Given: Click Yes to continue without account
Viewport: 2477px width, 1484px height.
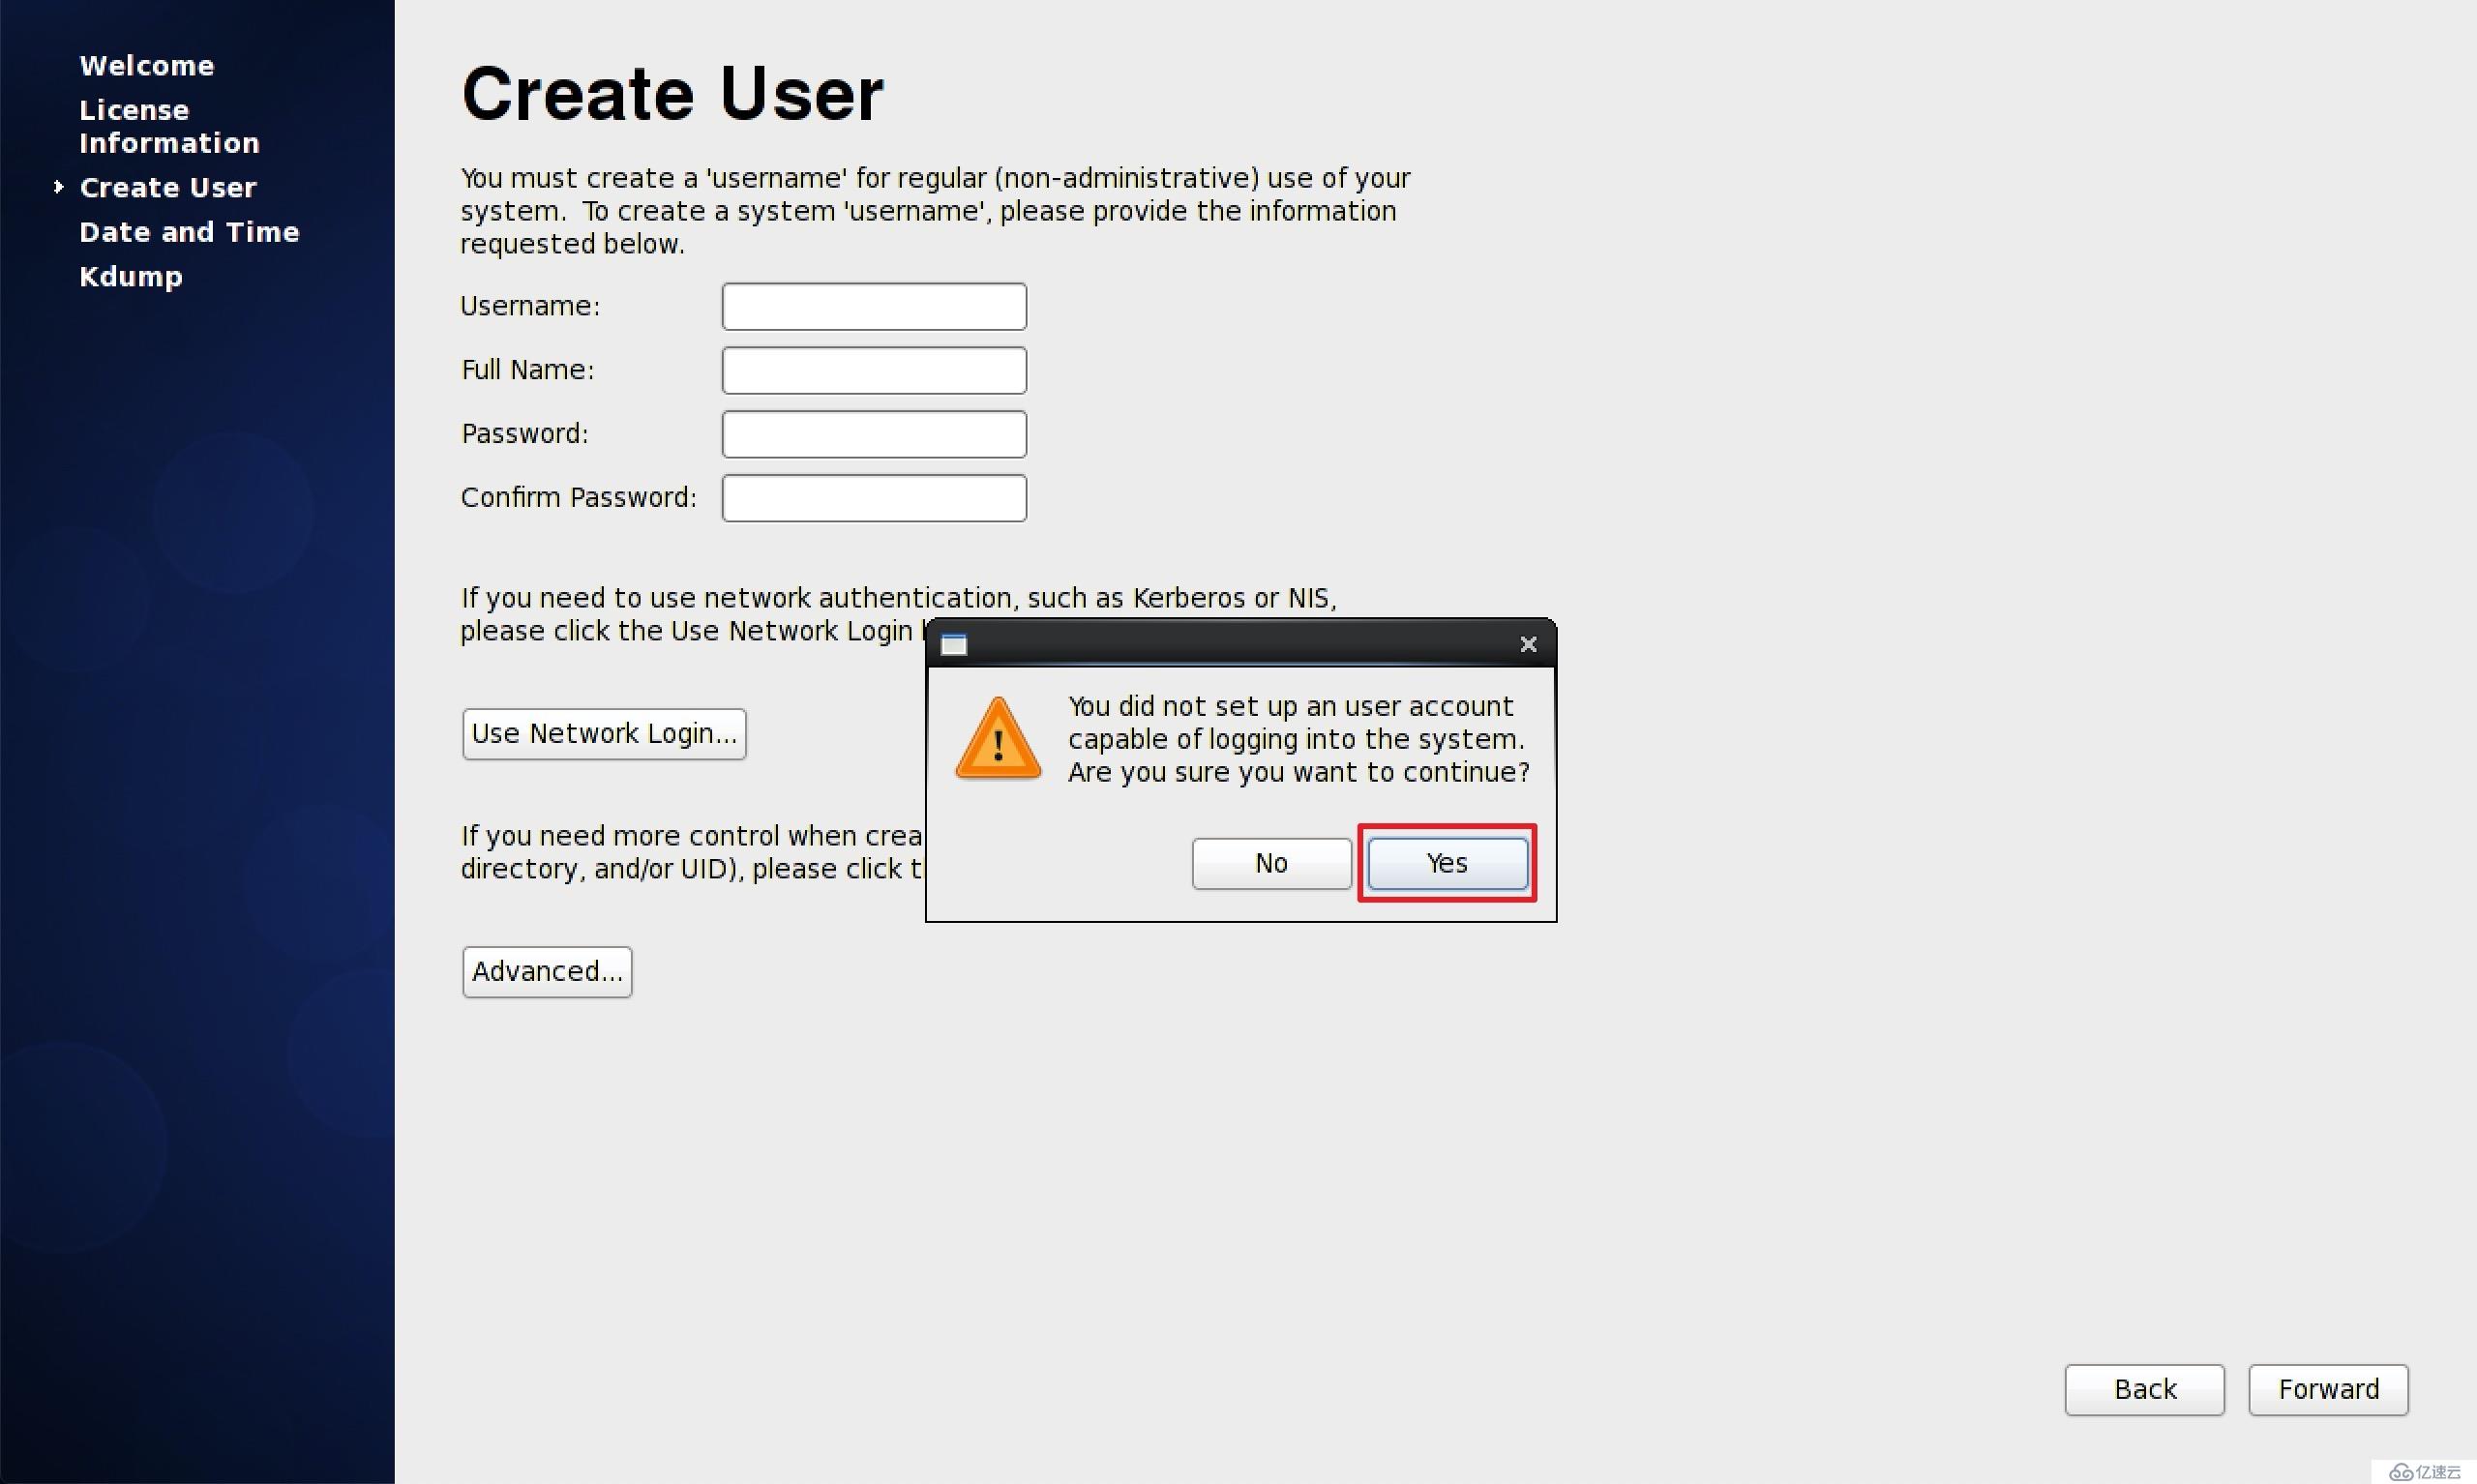Looking at the screenshot, I should (1447, 862).
